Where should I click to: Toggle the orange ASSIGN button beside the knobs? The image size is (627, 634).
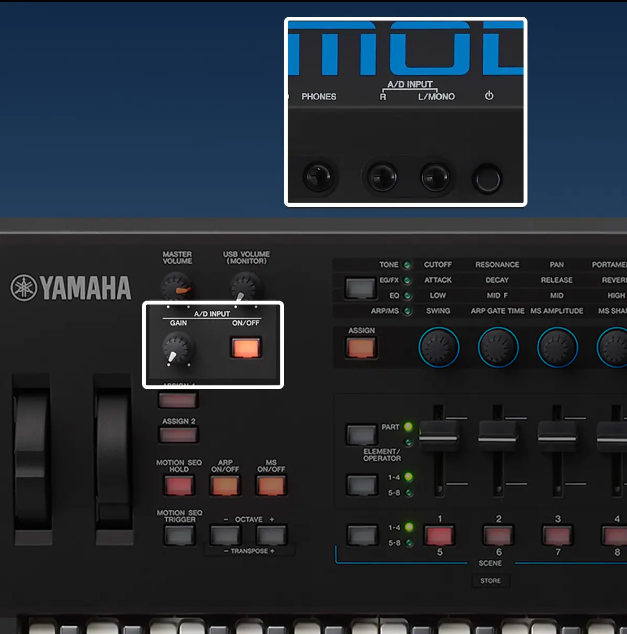361,348
